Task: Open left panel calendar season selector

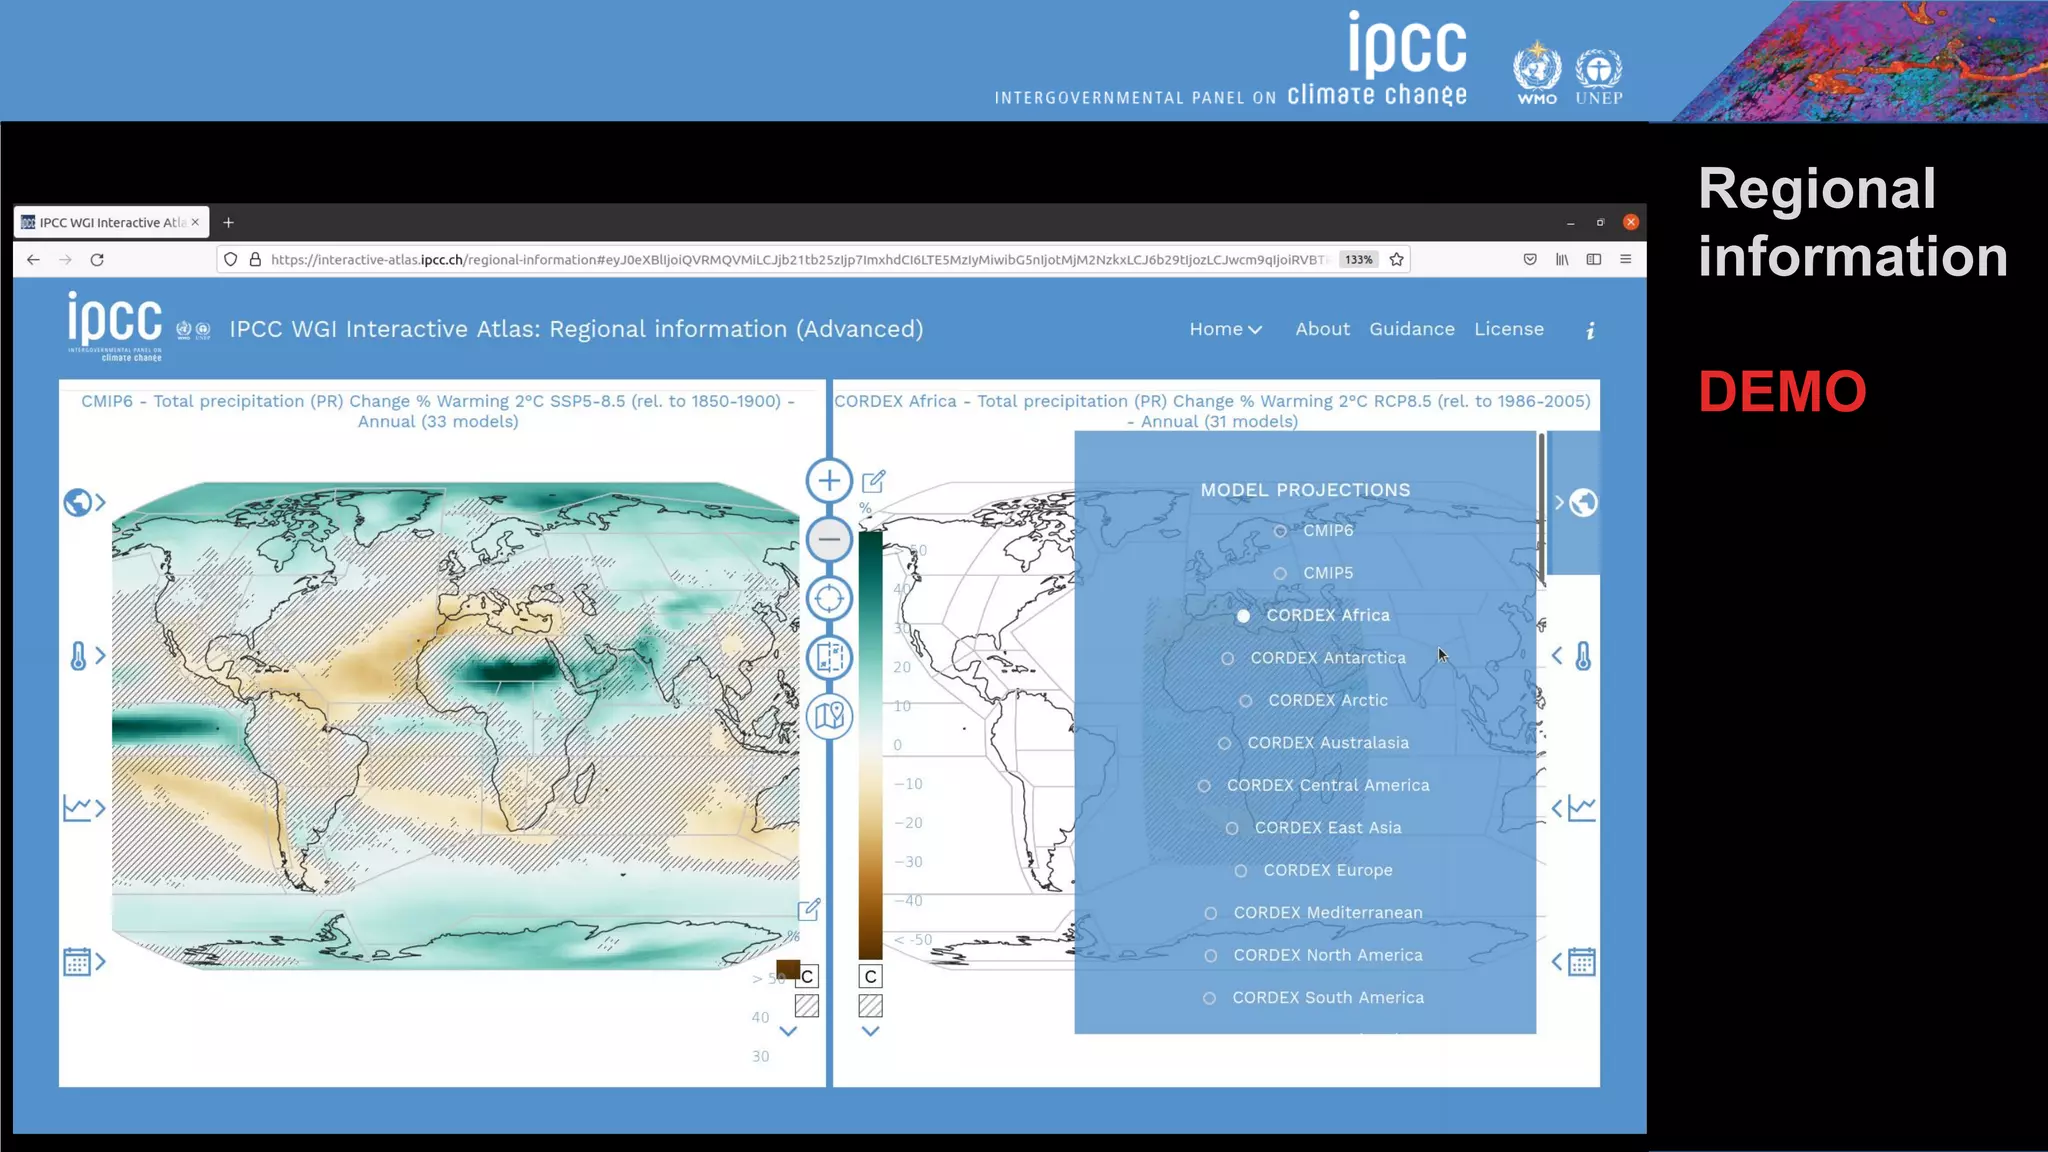Action: click(x=84, y=962)
